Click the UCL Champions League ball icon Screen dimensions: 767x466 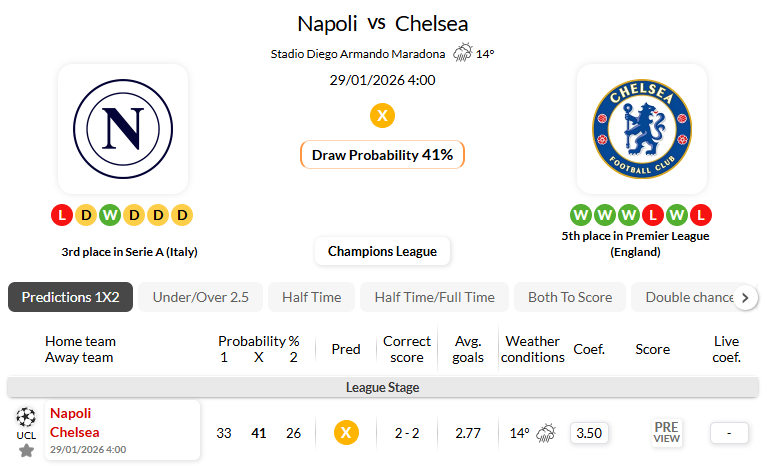point(26,415)
